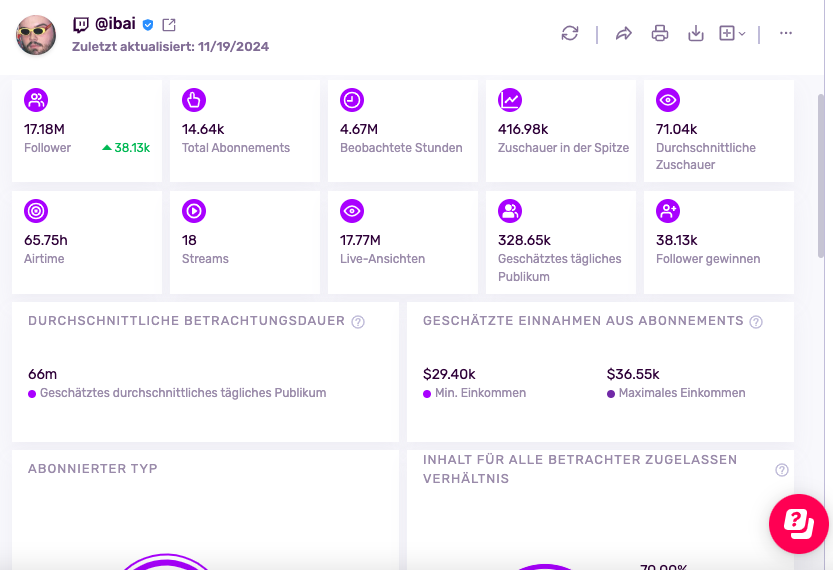The image size is (833, 570).
Task: Click the Zuschauer in der Spitze chart icon
Action: (510, 100)
